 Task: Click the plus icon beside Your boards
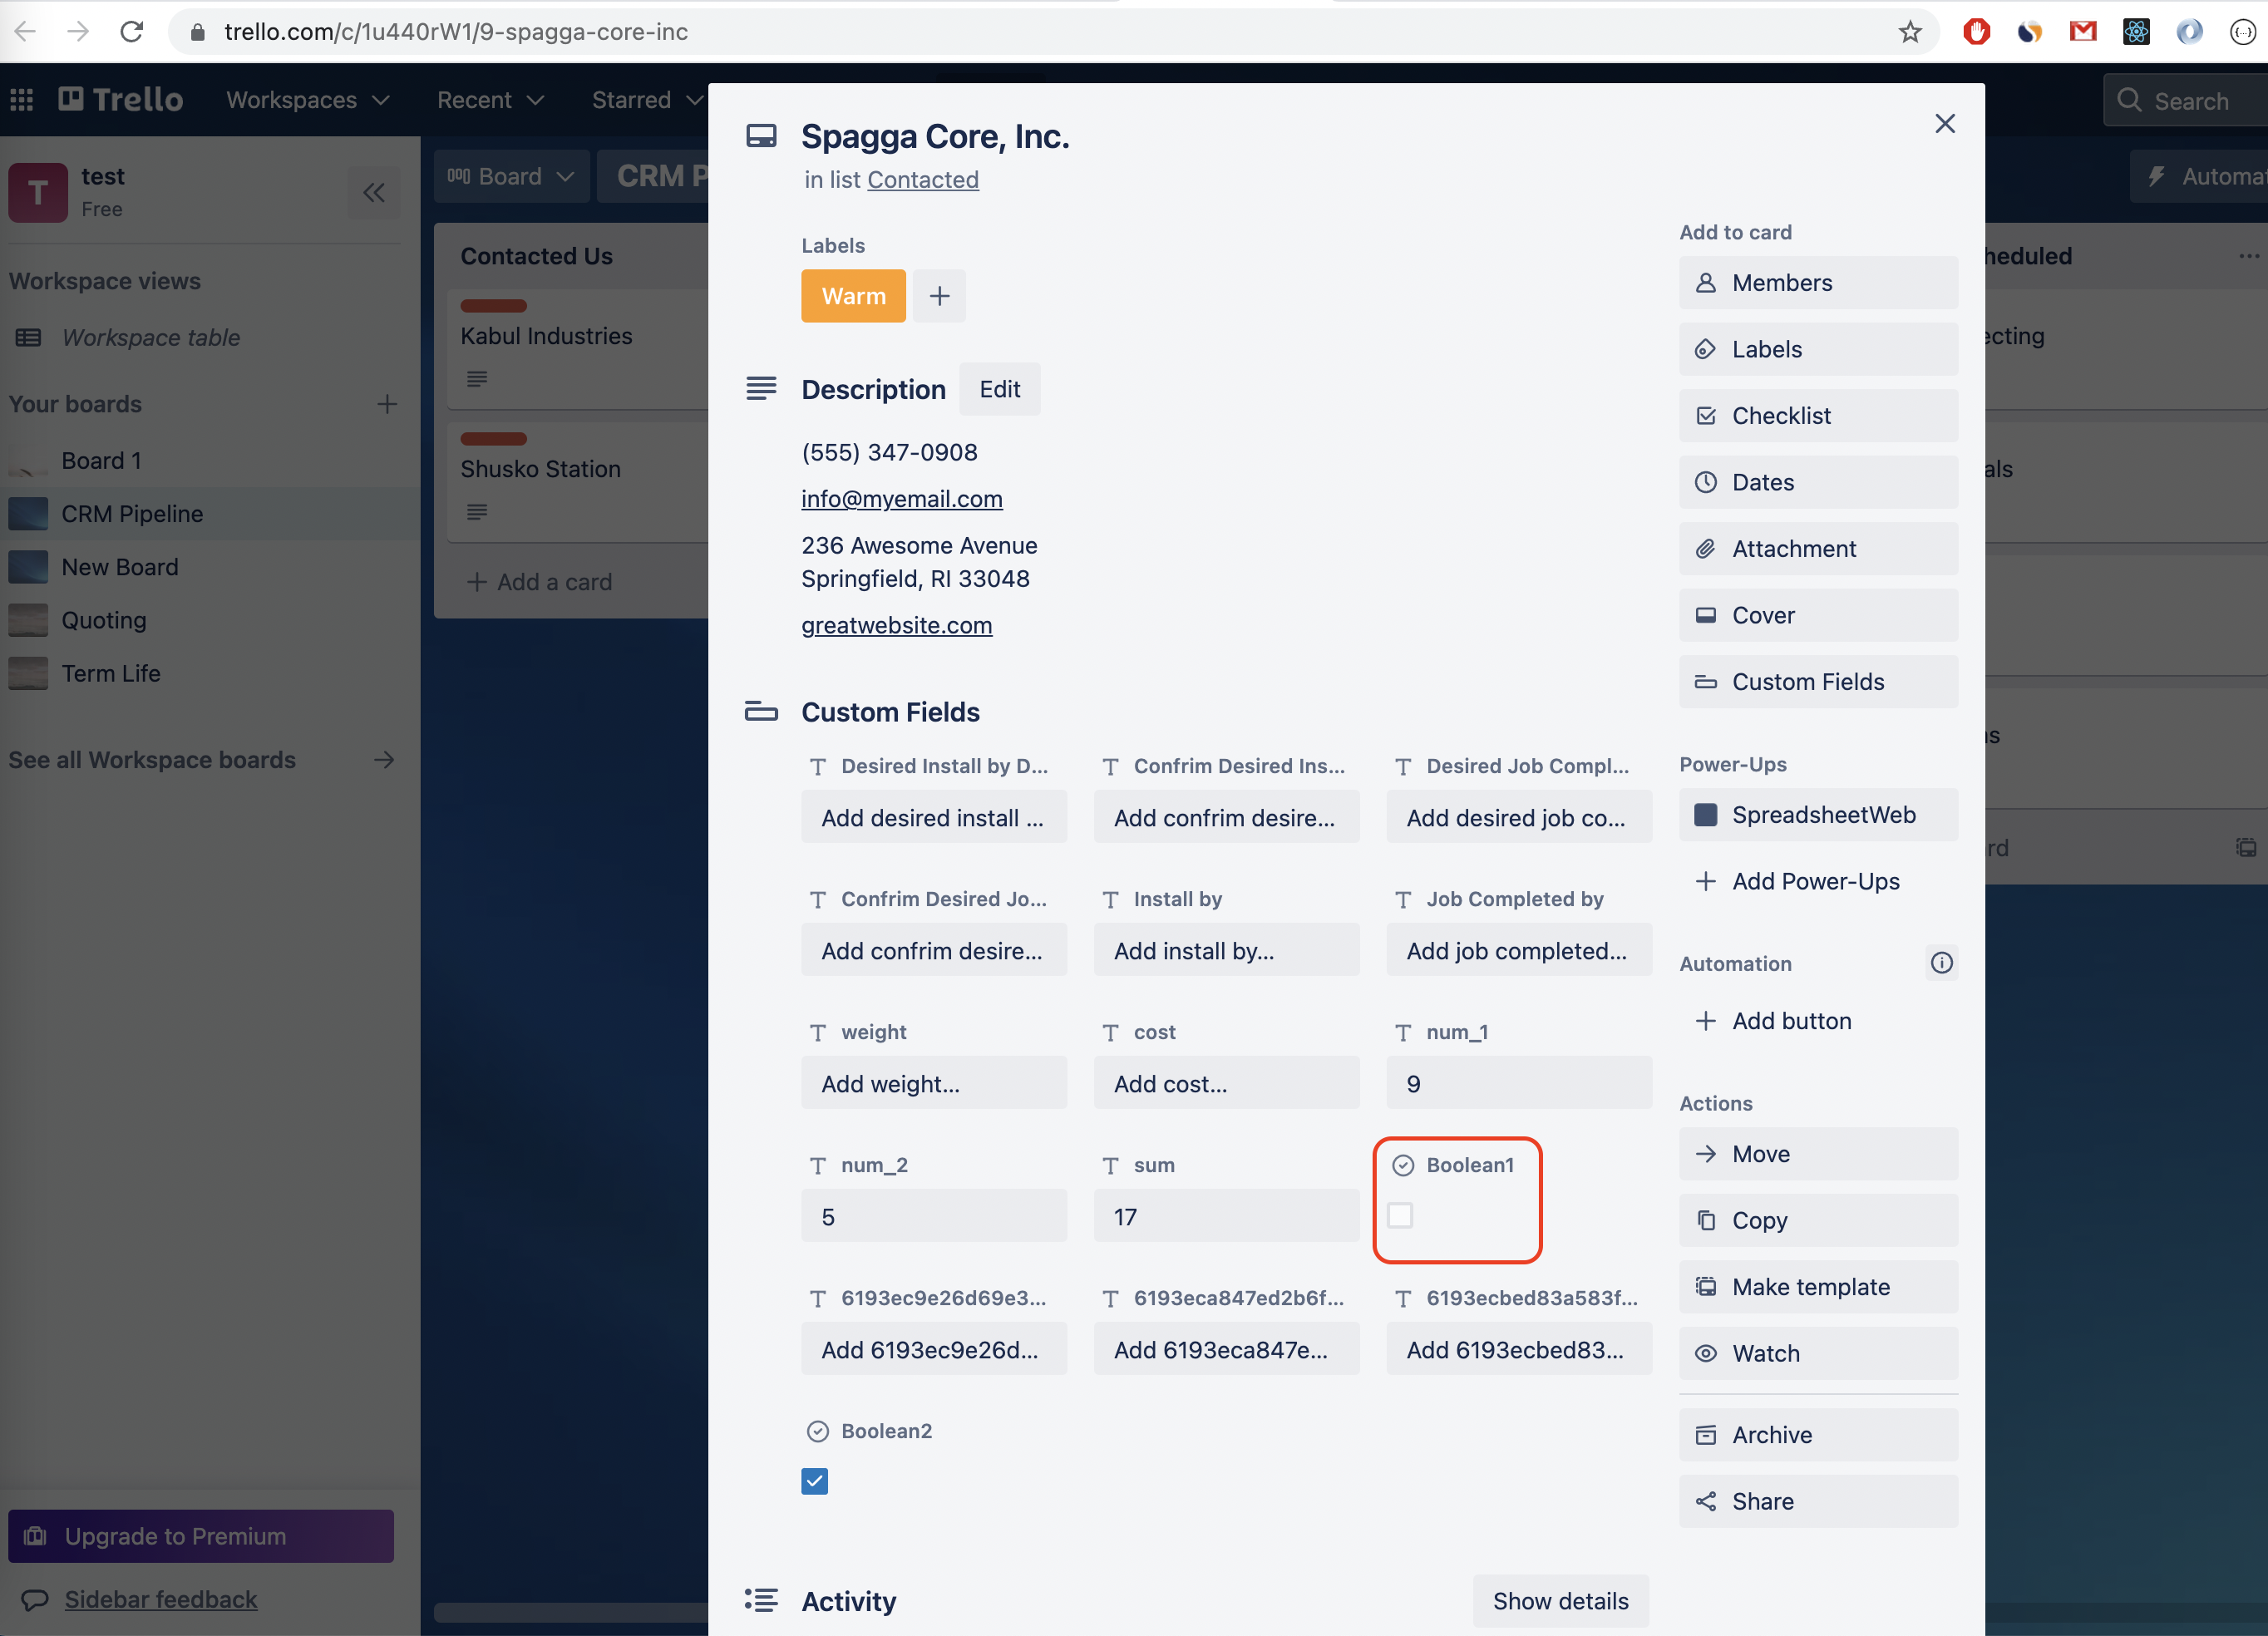pos(387,404)
